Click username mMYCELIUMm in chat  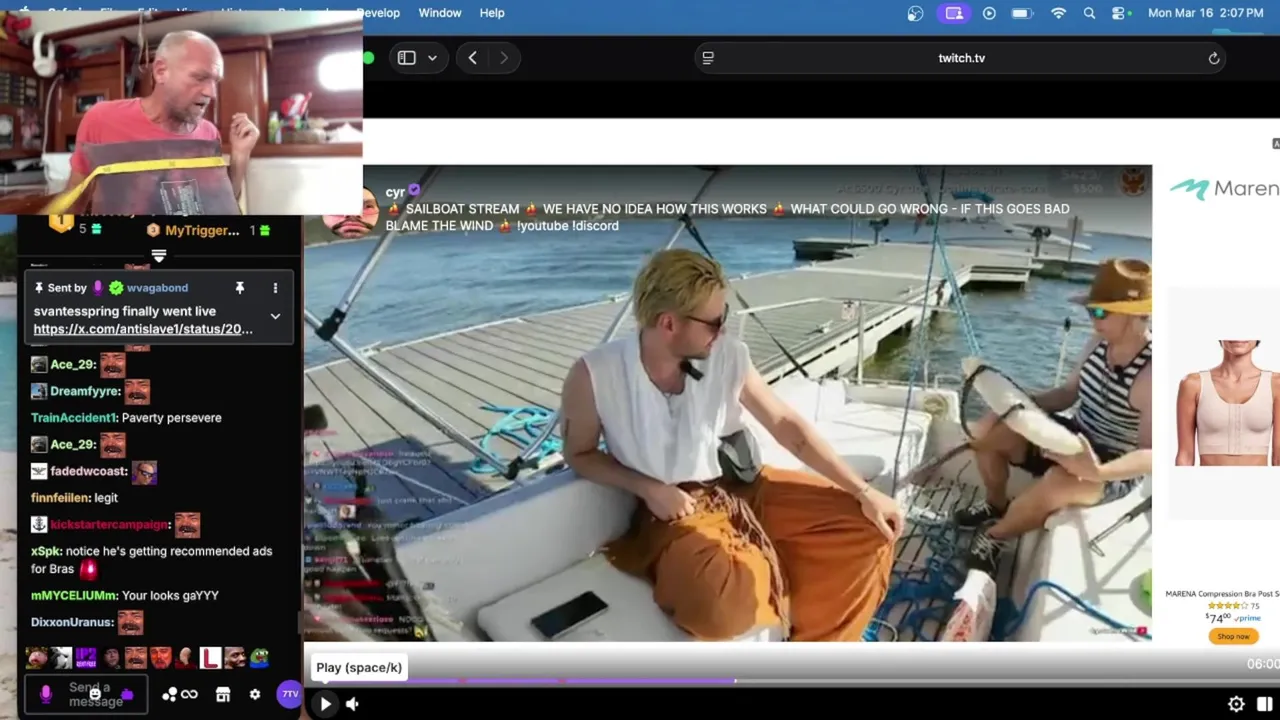tap(74, 595)
